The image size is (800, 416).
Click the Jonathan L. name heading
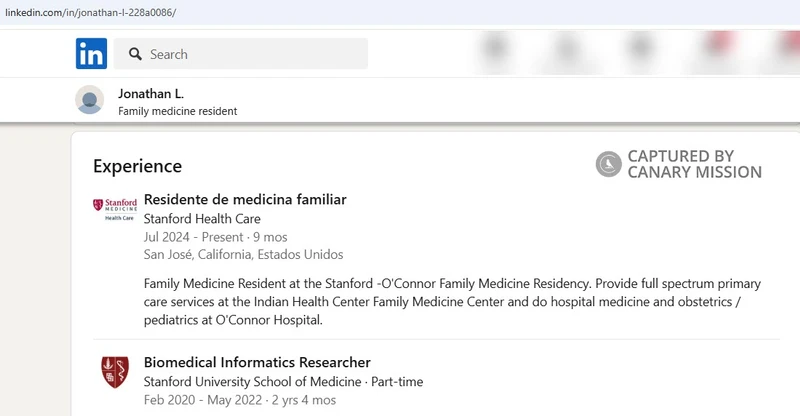pos(151,93)
